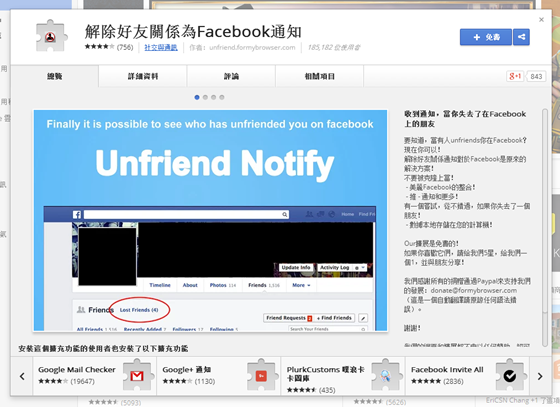Click the Google +1 button
This screenshot has width=560, height=407.
pos(515,76)
